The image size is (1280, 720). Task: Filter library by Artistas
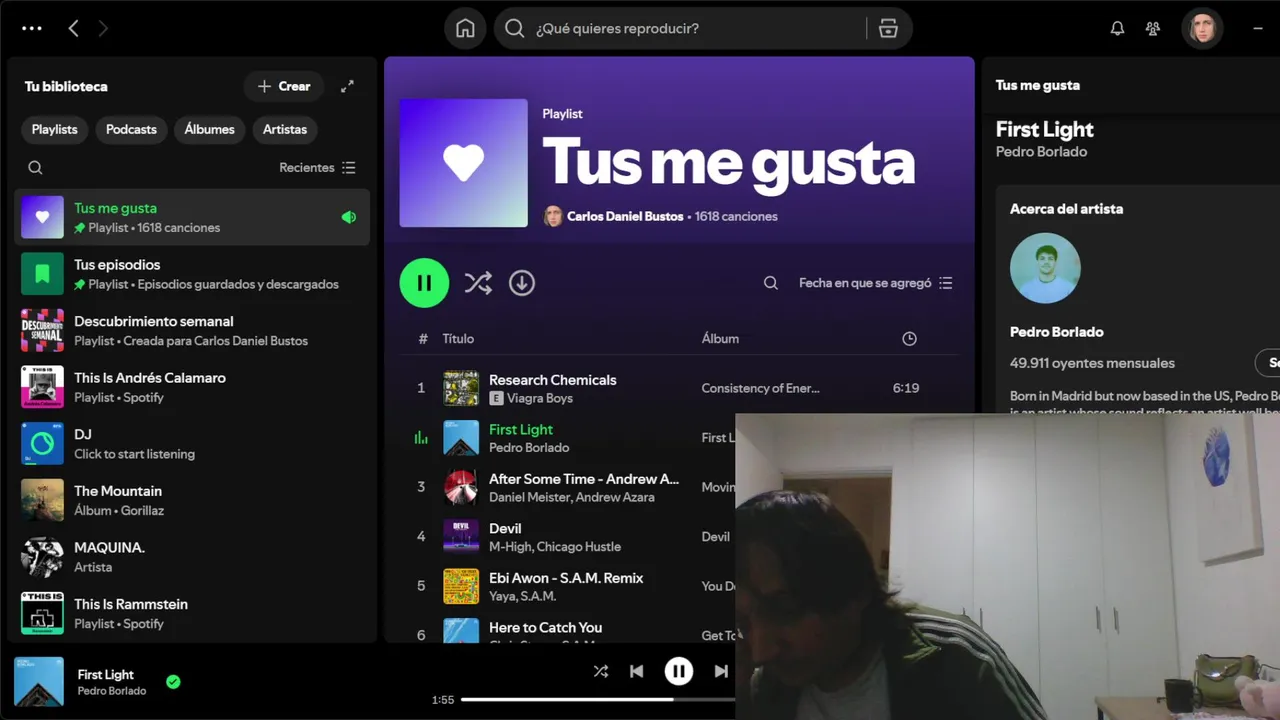[285, 129]
